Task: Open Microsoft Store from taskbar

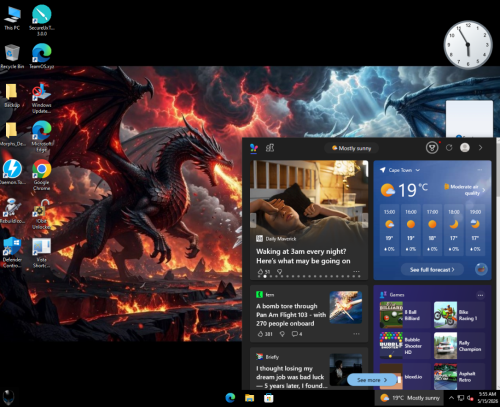Action: (x=269, y=398)
